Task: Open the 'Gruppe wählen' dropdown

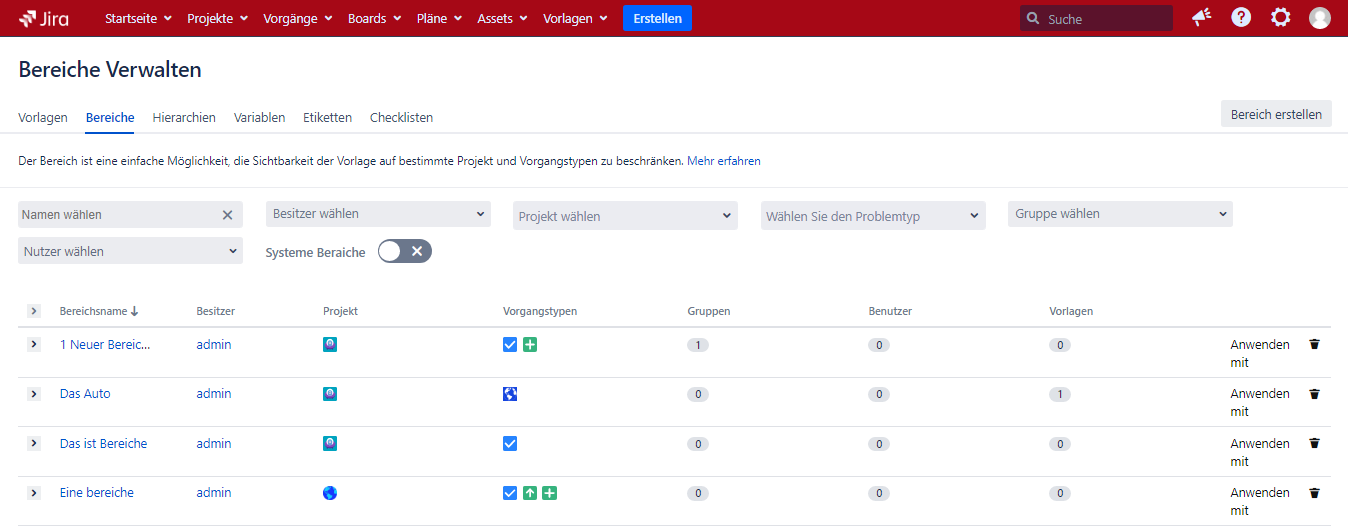Action: coord(1119,214)
